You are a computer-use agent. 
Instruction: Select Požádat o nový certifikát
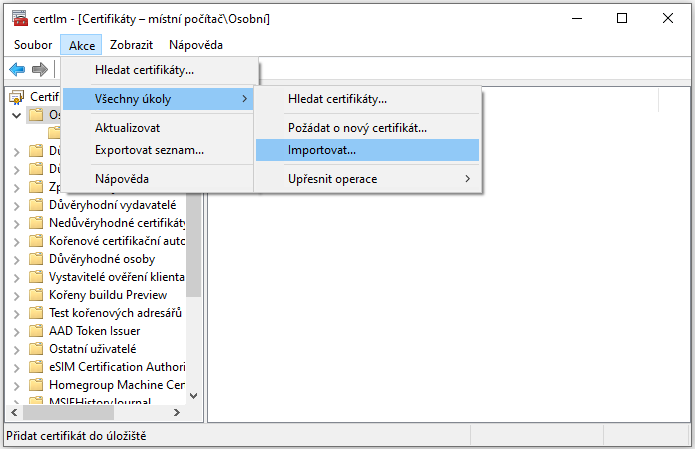tap(367, 128)
